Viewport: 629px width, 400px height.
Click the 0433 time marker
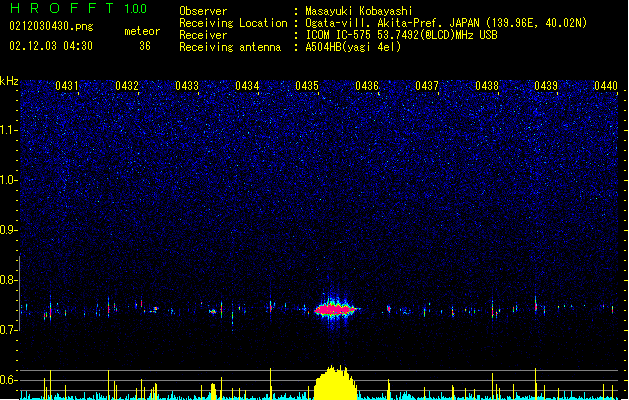pos(187,86)
